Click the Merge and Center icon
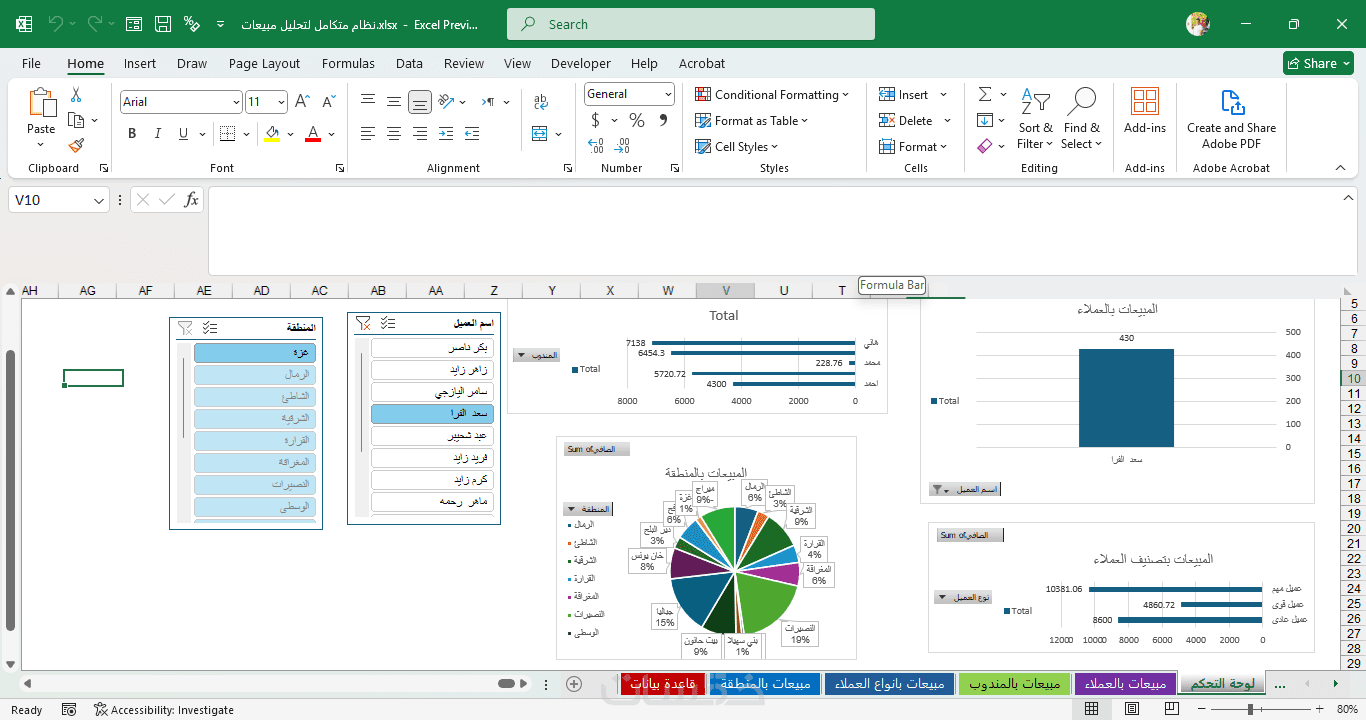This screenshot has height=720, width=1366. (x=540, y=134)
